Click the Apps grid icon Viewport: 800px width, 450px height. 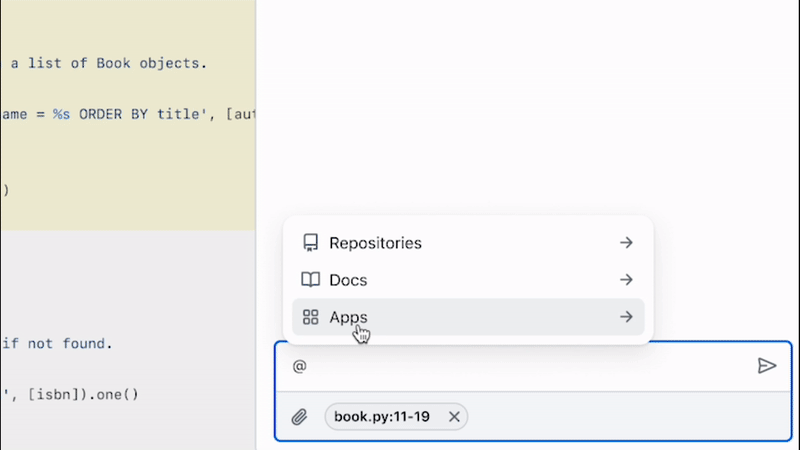311,317
